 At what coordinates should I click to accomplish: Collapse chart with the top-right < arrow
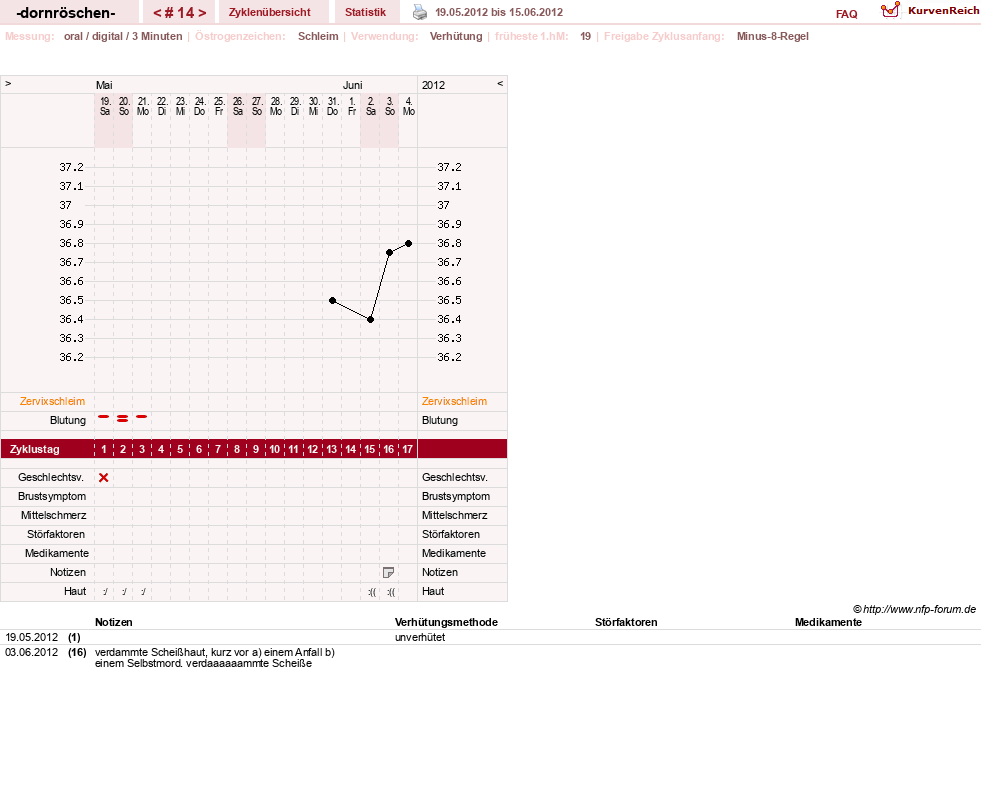500,83
